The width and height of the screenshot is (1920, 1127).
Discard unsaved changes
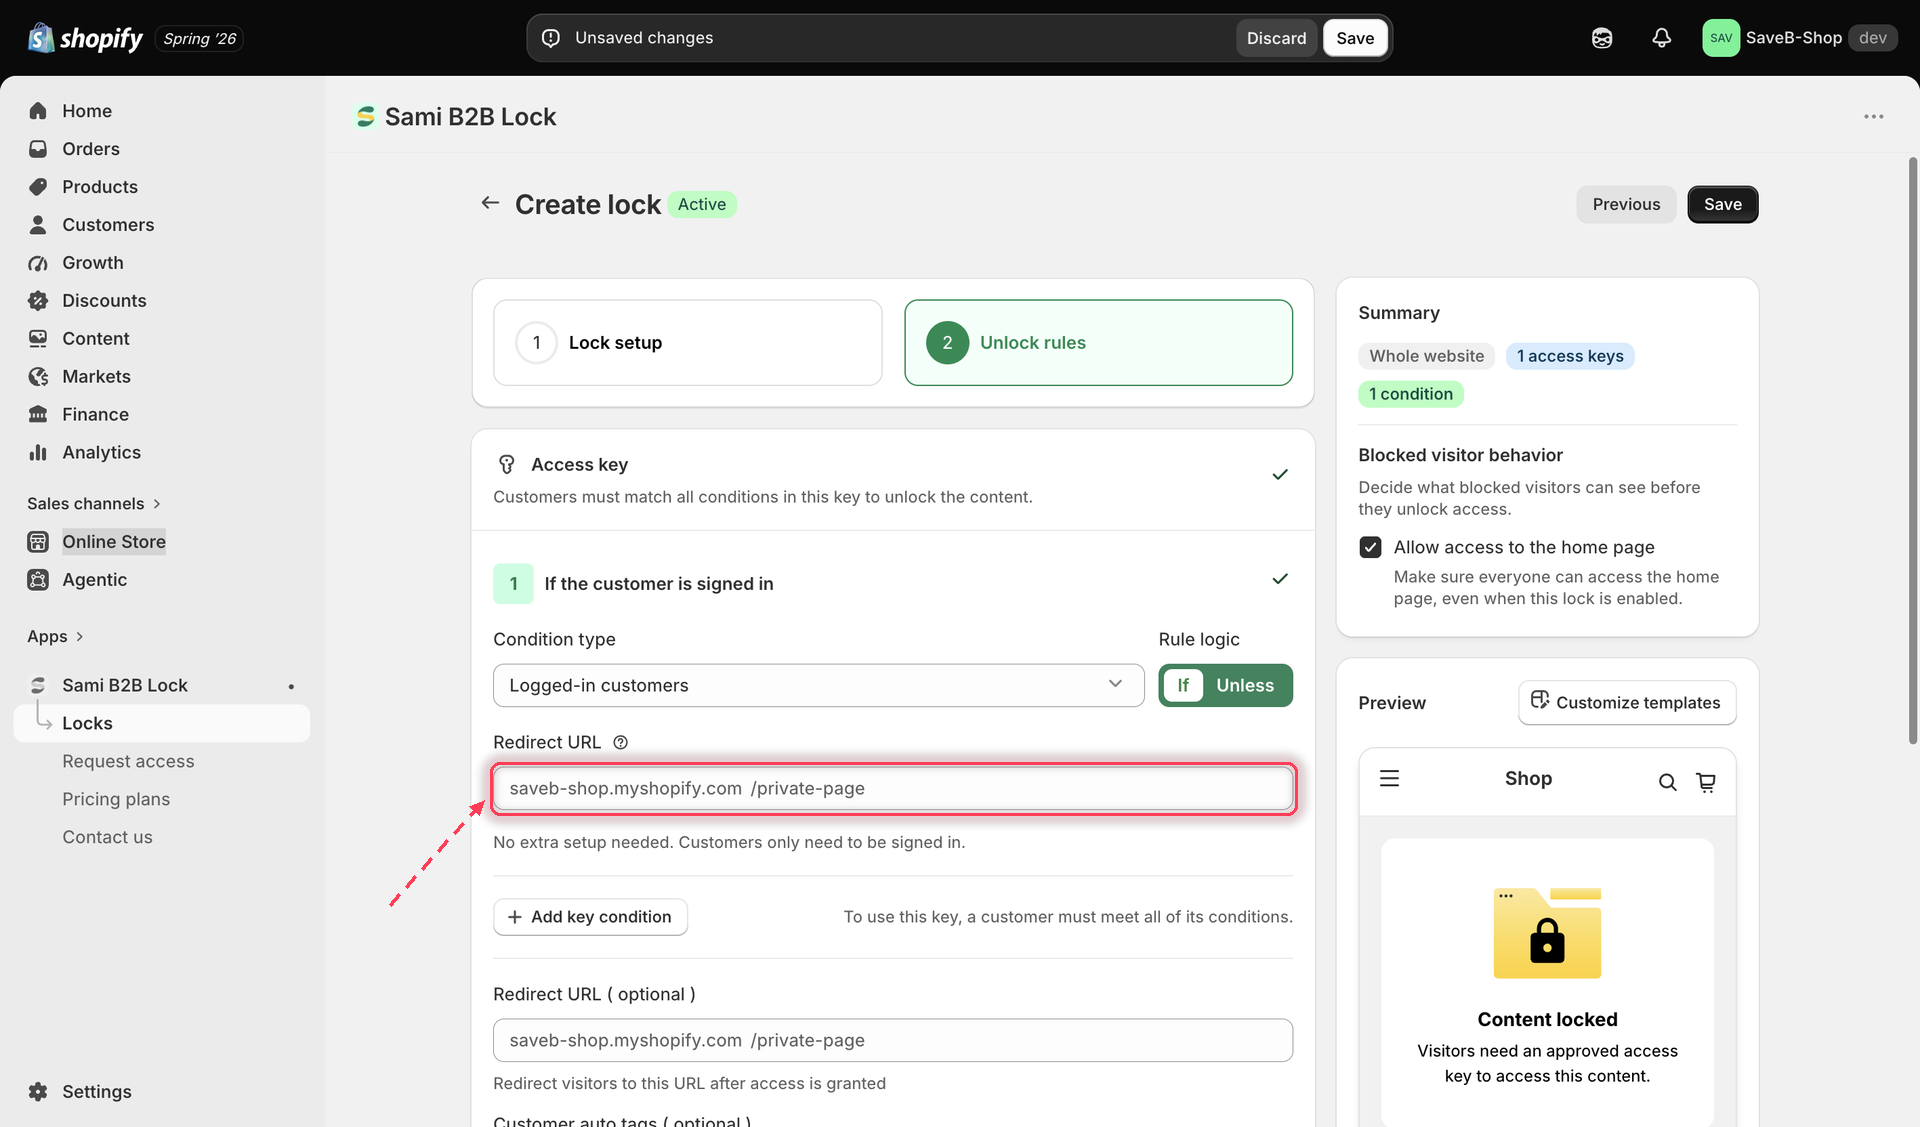[x=1276, y=38]
